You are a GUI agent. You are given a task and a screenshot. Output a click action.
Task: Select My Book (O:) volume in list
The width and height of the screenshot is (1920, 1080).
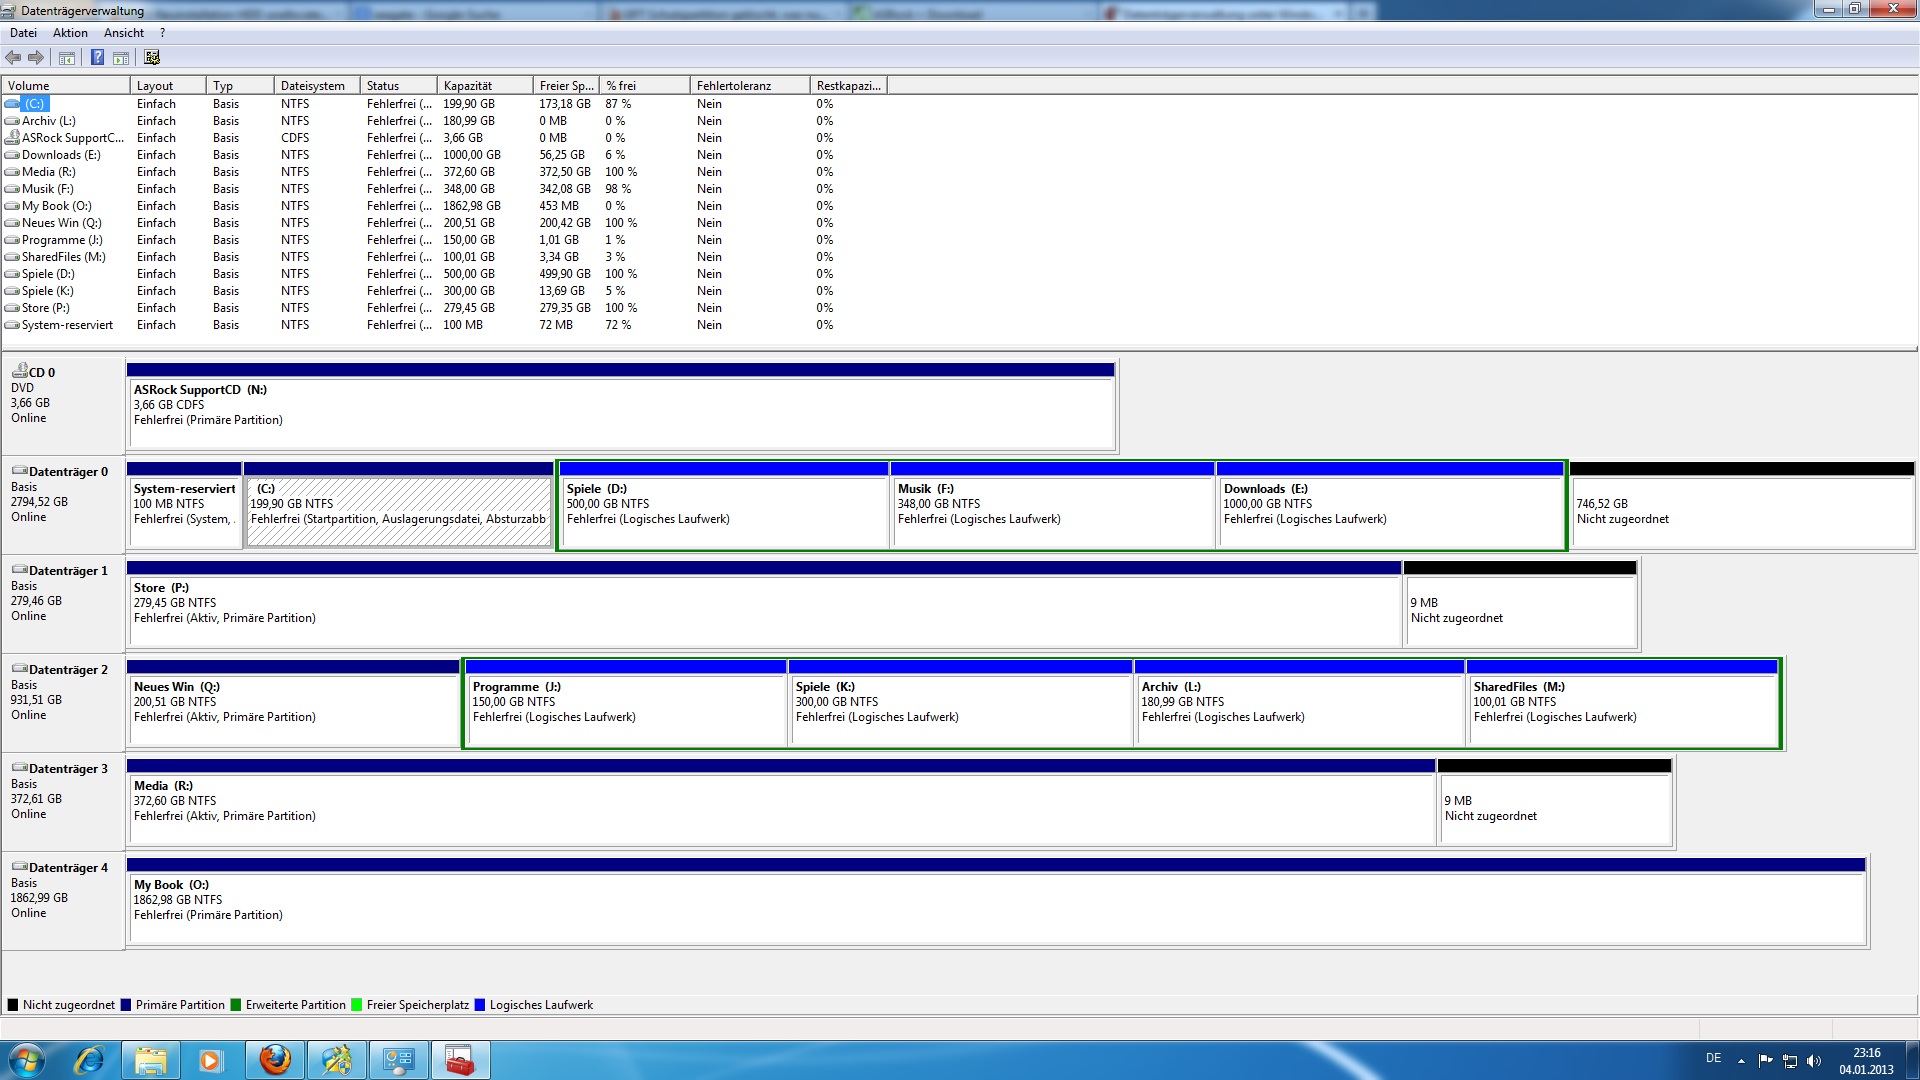click(57, 206)
